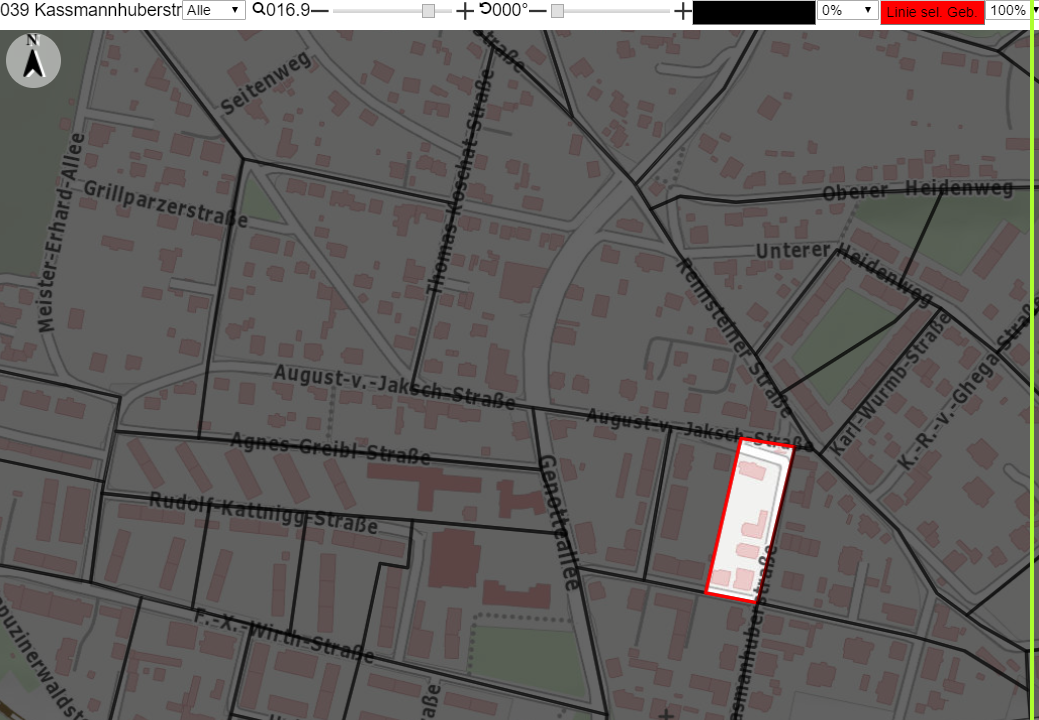The image size is (1039, 720).
Task: Open the 100% dropdown at far right
Action: pos(1008,10)
